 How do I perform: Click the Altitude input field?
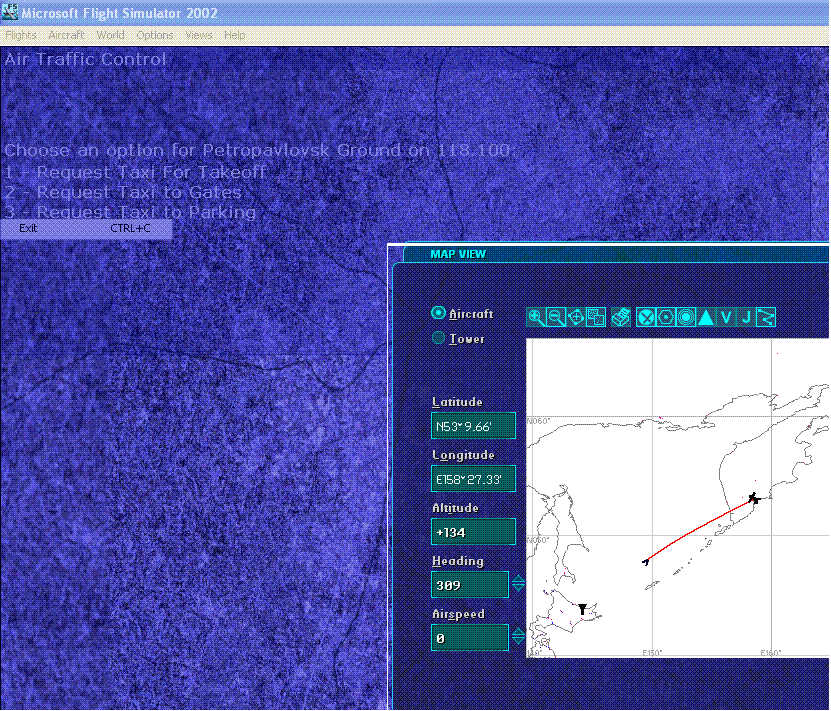[473, 532]
